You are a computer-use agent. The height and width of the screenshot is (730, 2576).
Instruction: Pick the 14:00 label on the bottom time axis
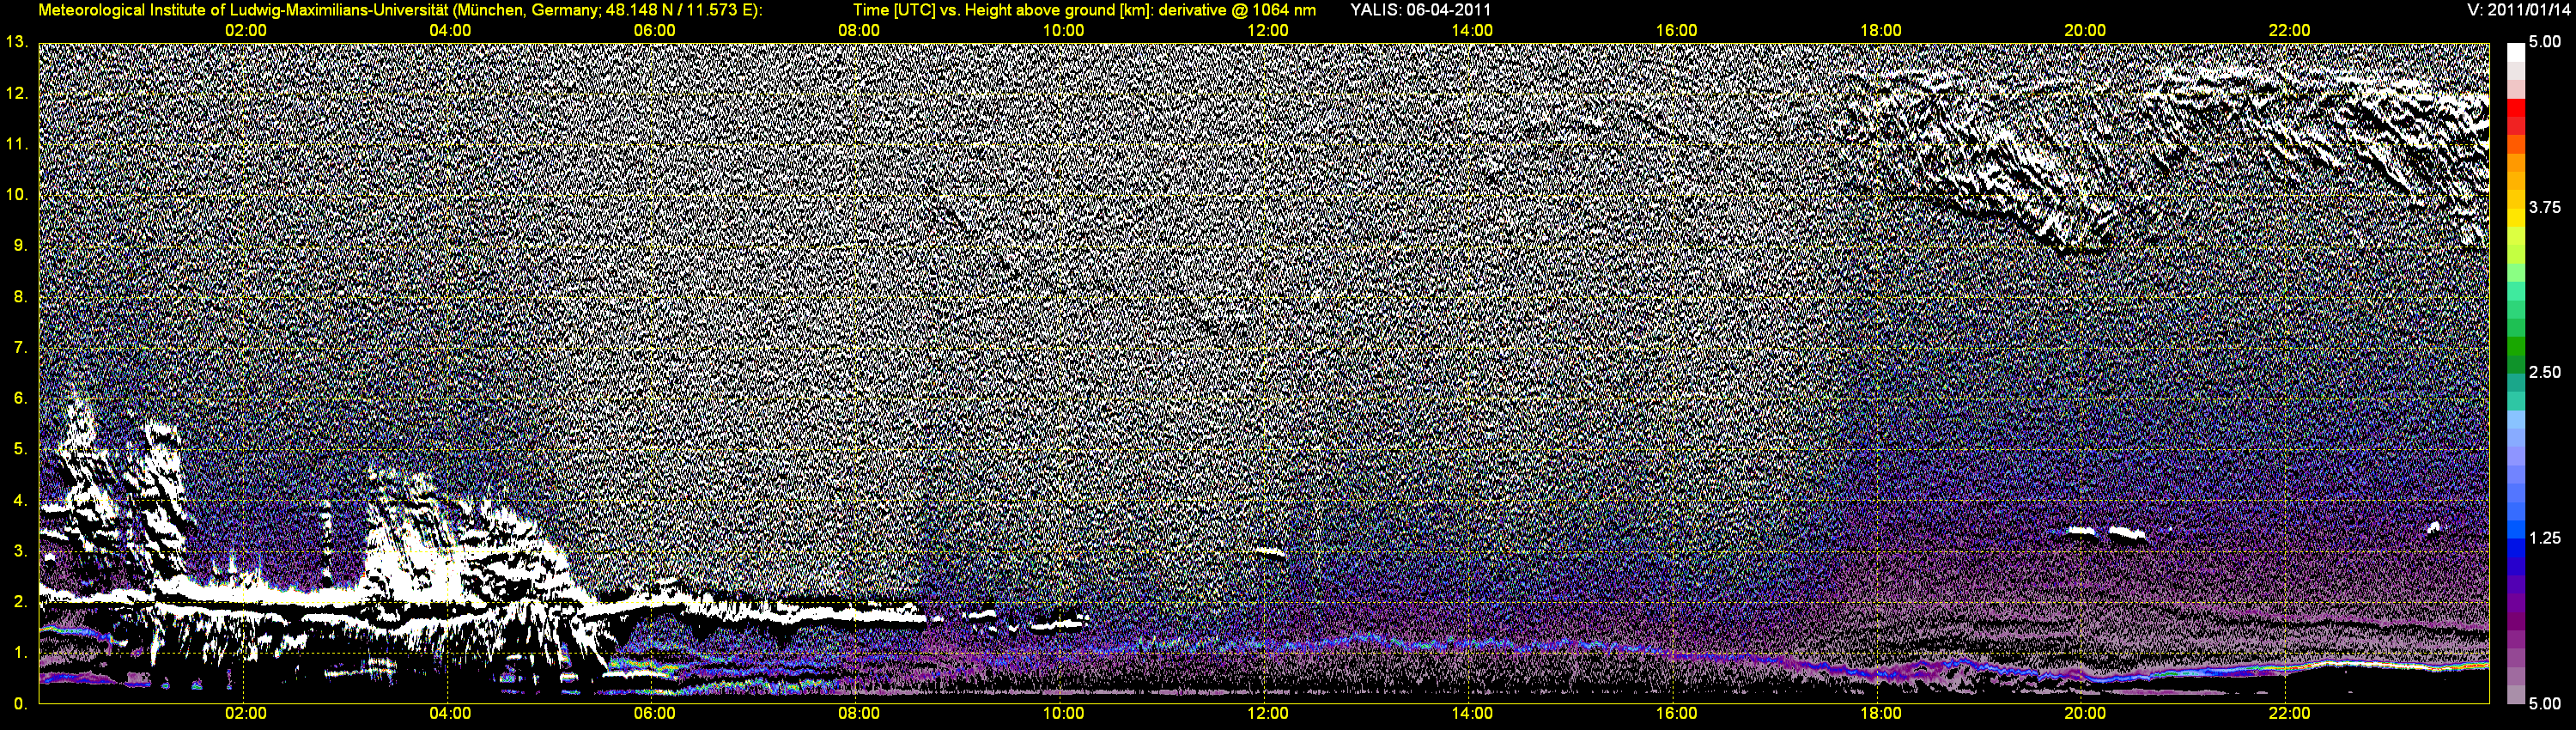pyautogui.click(x=1472, y=714)
